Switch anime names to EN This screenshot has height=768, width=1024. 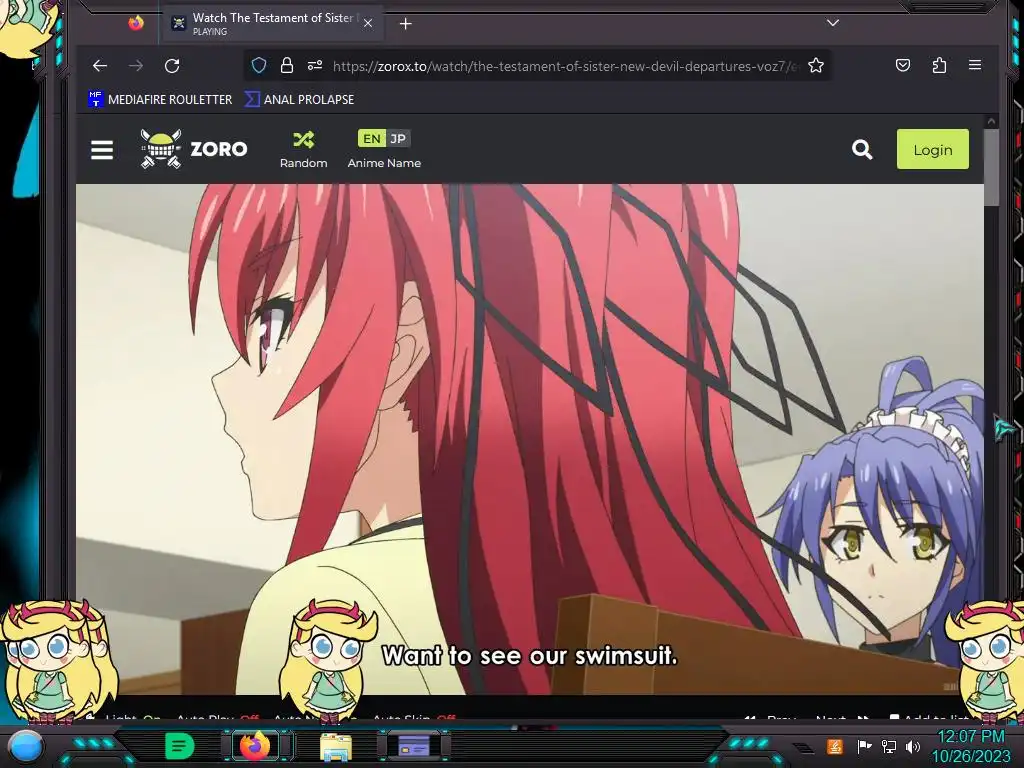click(x=372, y=138)
